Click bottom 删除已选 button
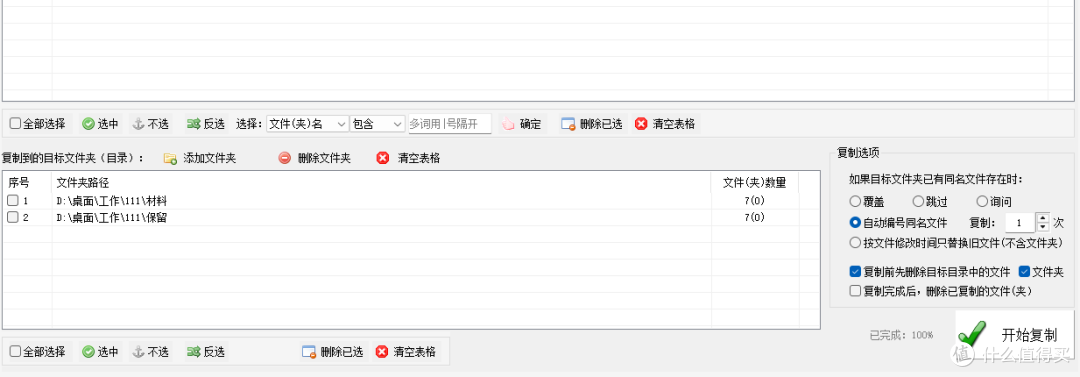 [333, 351]
